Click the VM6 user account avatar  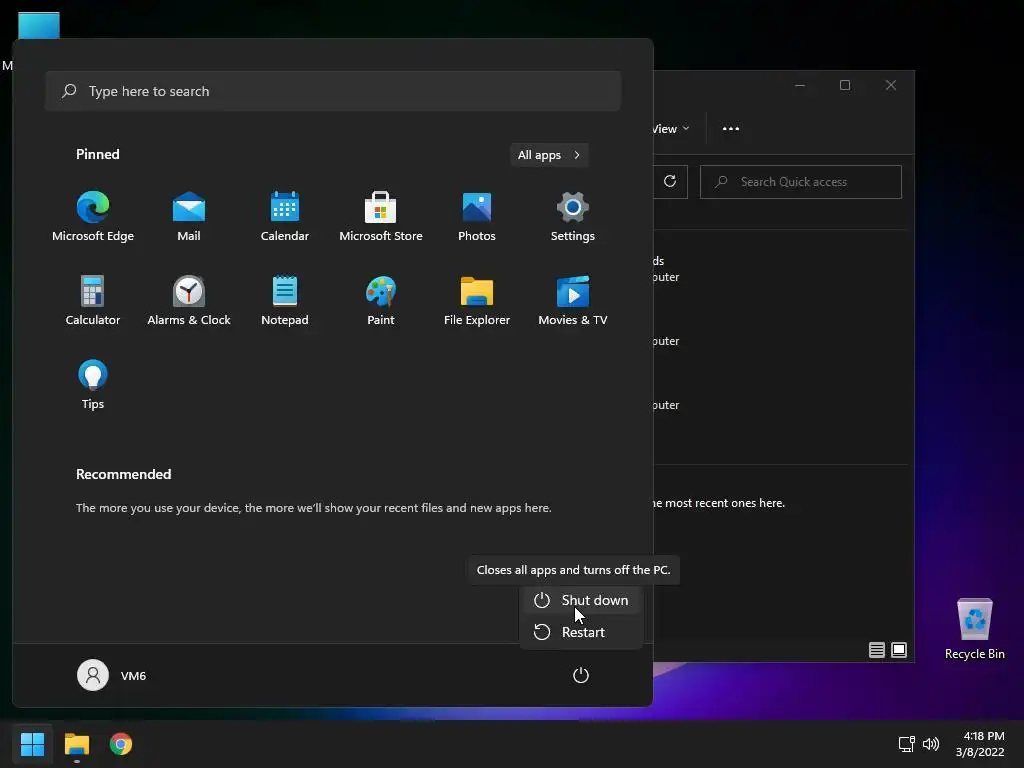point(93,675)
